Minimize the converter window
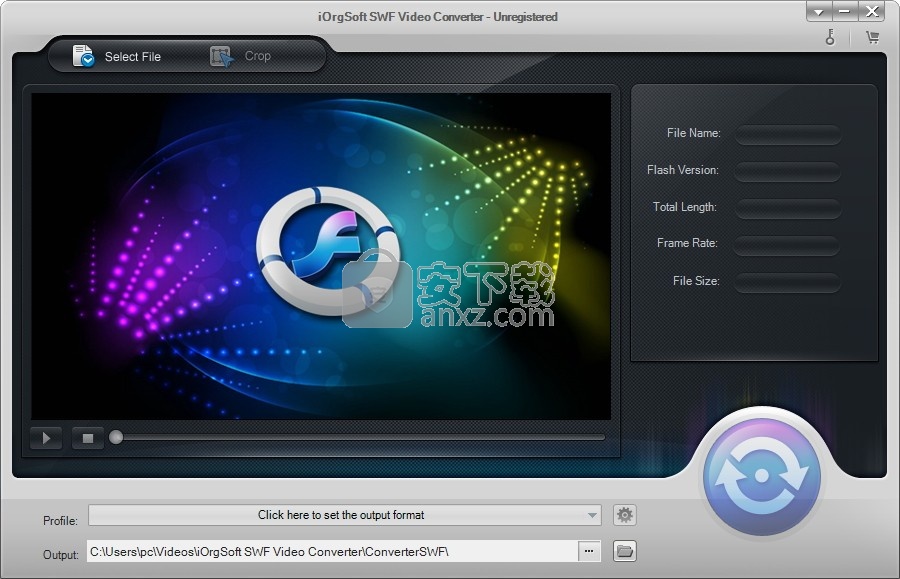900x579 pixels. [844, 11]
